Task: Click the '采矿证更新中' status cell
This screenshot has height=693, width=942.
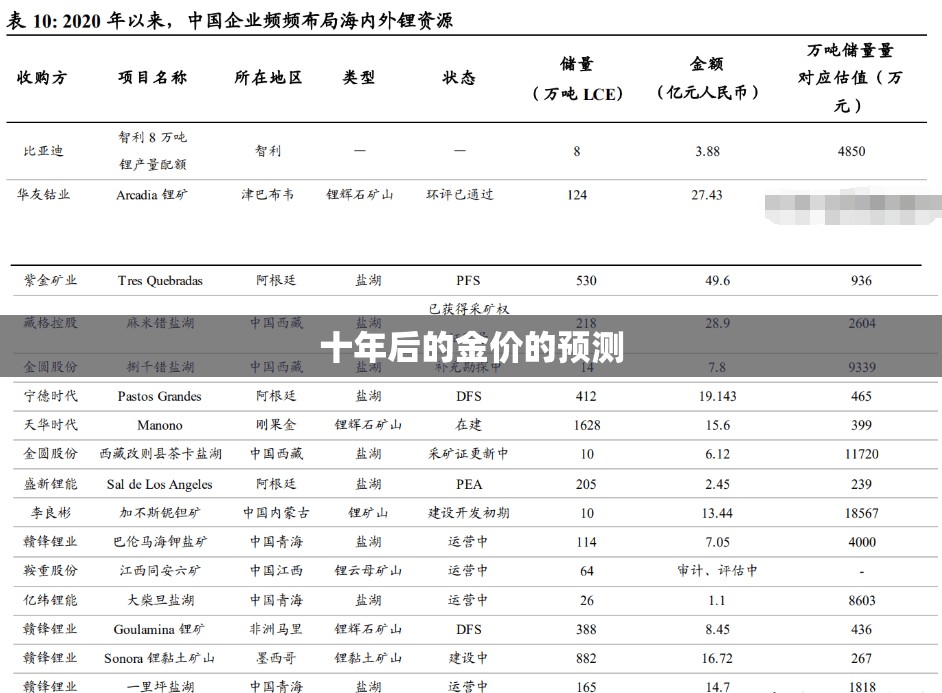Action: (468, 454)
